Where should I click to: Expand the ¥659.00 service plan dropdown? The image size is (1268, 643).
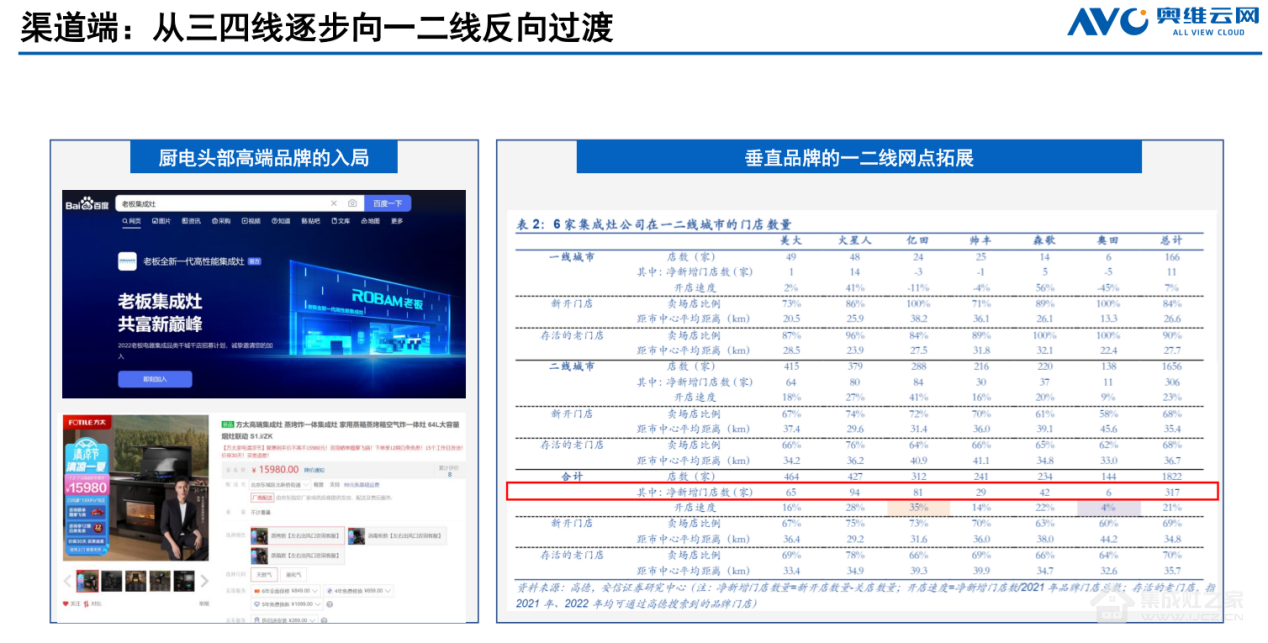click(x=358, y=590)
